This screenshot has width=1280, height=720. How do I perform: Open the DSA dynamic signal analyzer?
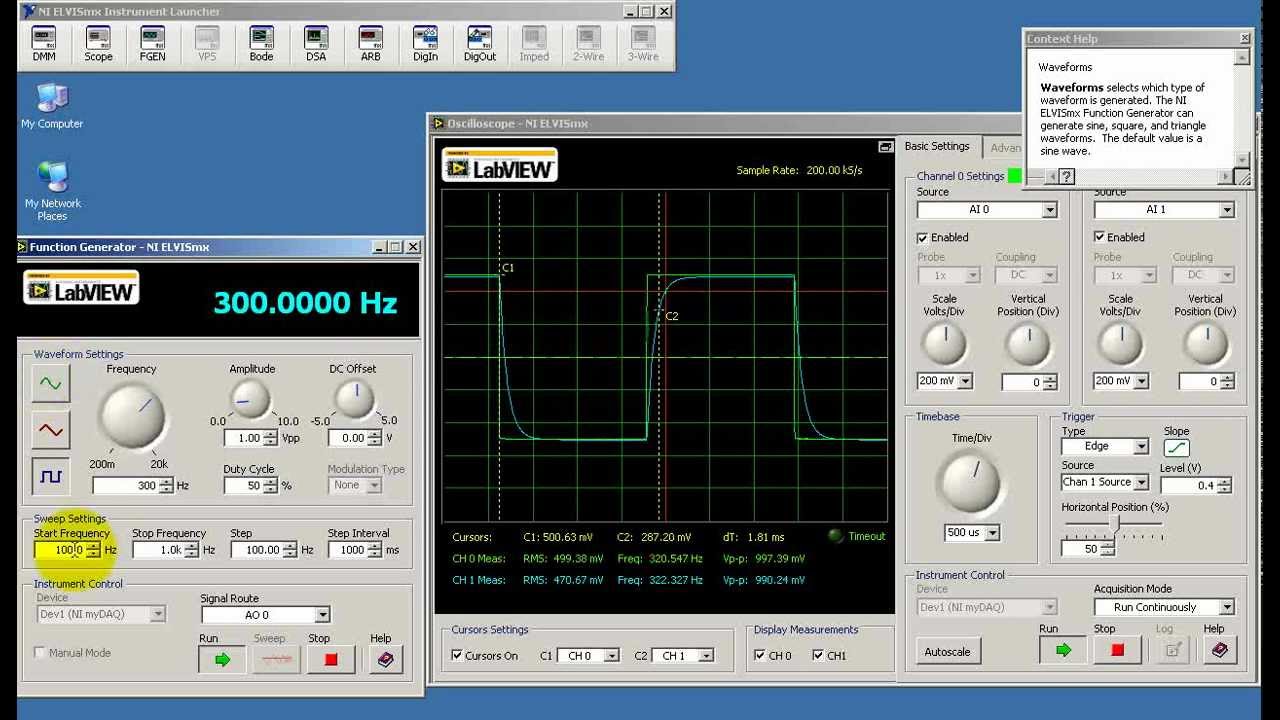(x=316, y=44)
